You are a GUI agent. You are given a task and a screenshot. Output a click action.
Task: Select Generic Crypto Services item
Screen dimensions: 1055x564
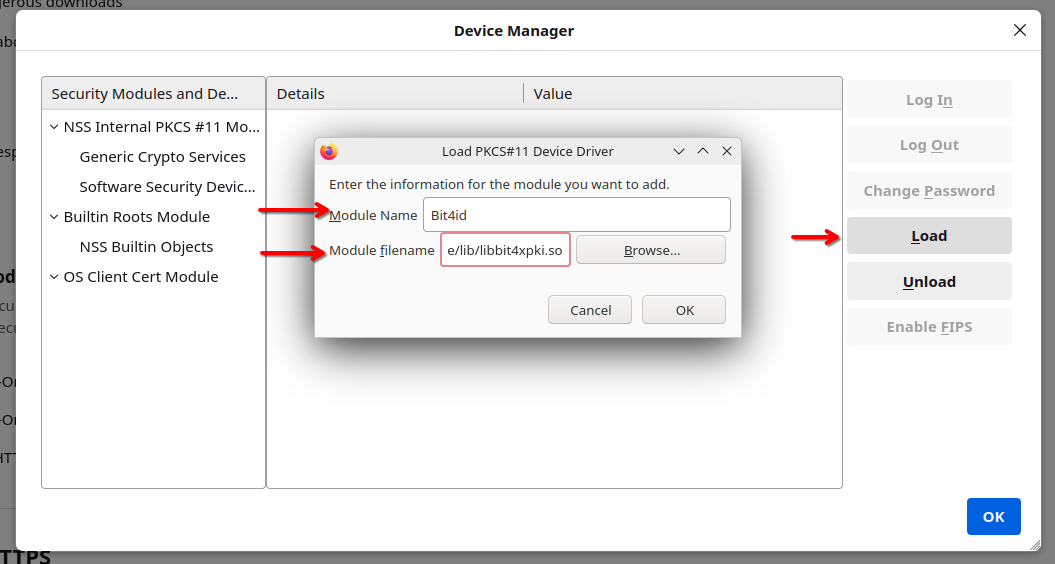[x=162, y=157]
